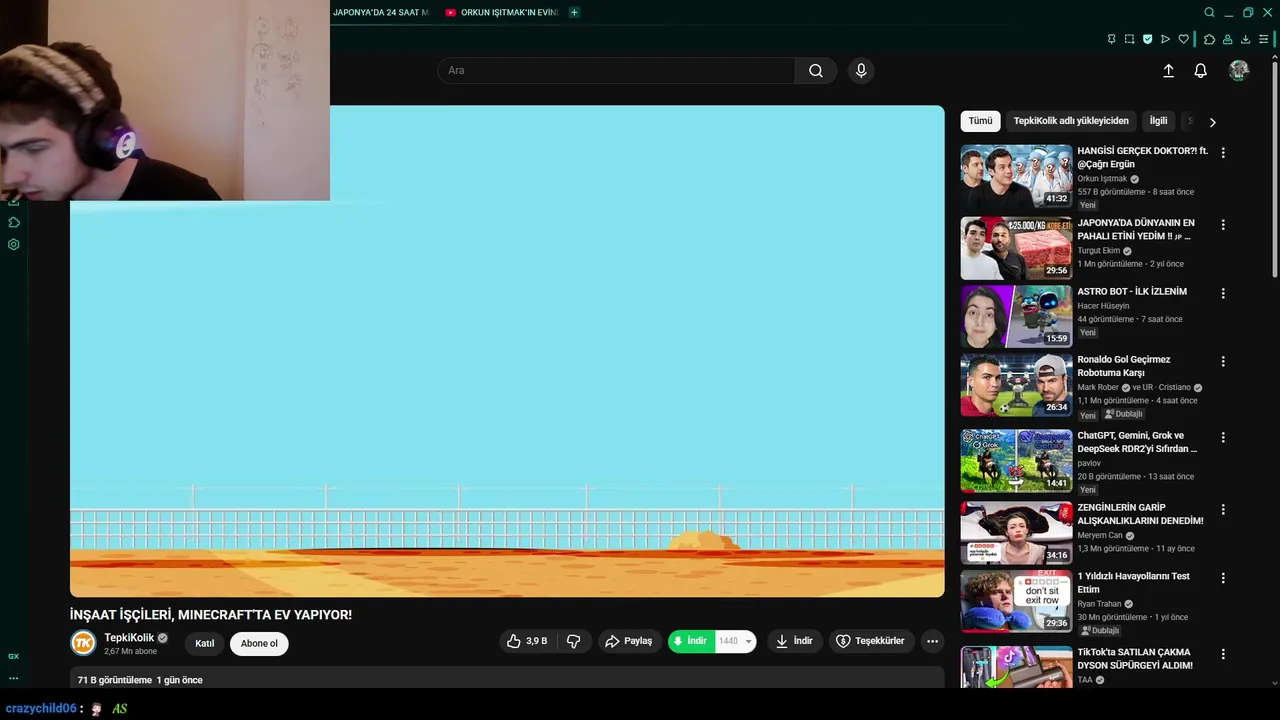Switch to ORKUN IŞITMAK'IN EVİNE tab
The height and width of the screenshot is (720, 1280).
502,12
